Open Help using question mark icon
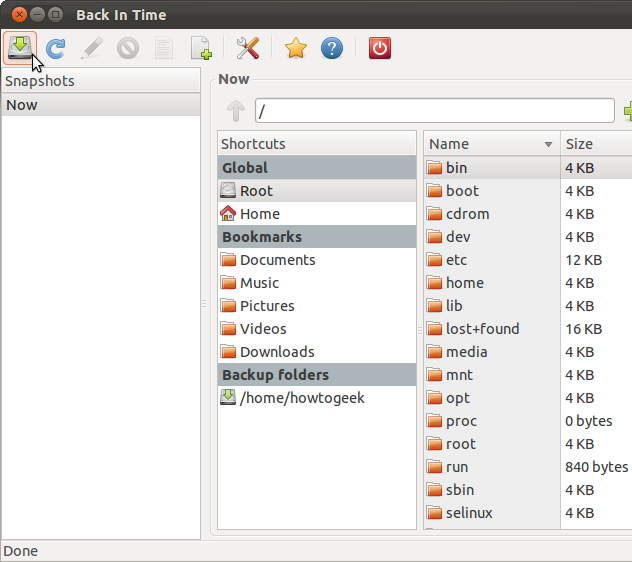Viewport: 632px width, 562px height. click(331, 47)
